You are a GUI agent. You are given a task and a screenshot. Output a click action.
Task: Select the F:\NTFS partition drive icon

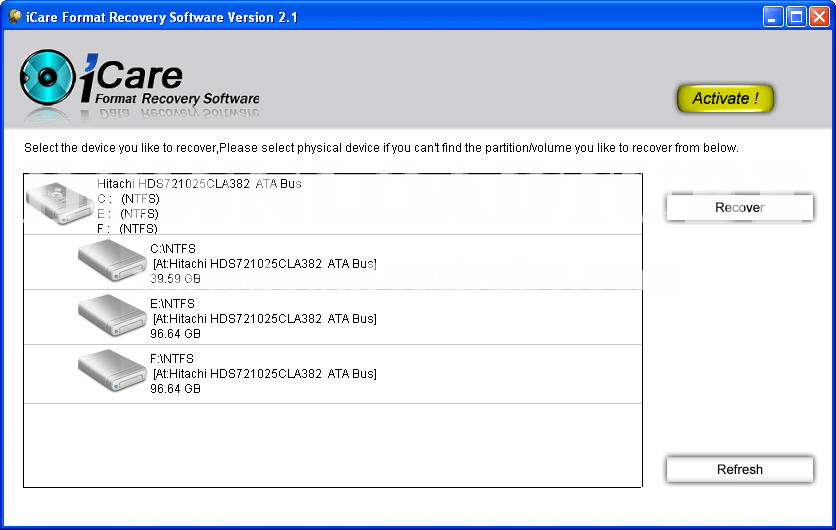pos(112,370)
